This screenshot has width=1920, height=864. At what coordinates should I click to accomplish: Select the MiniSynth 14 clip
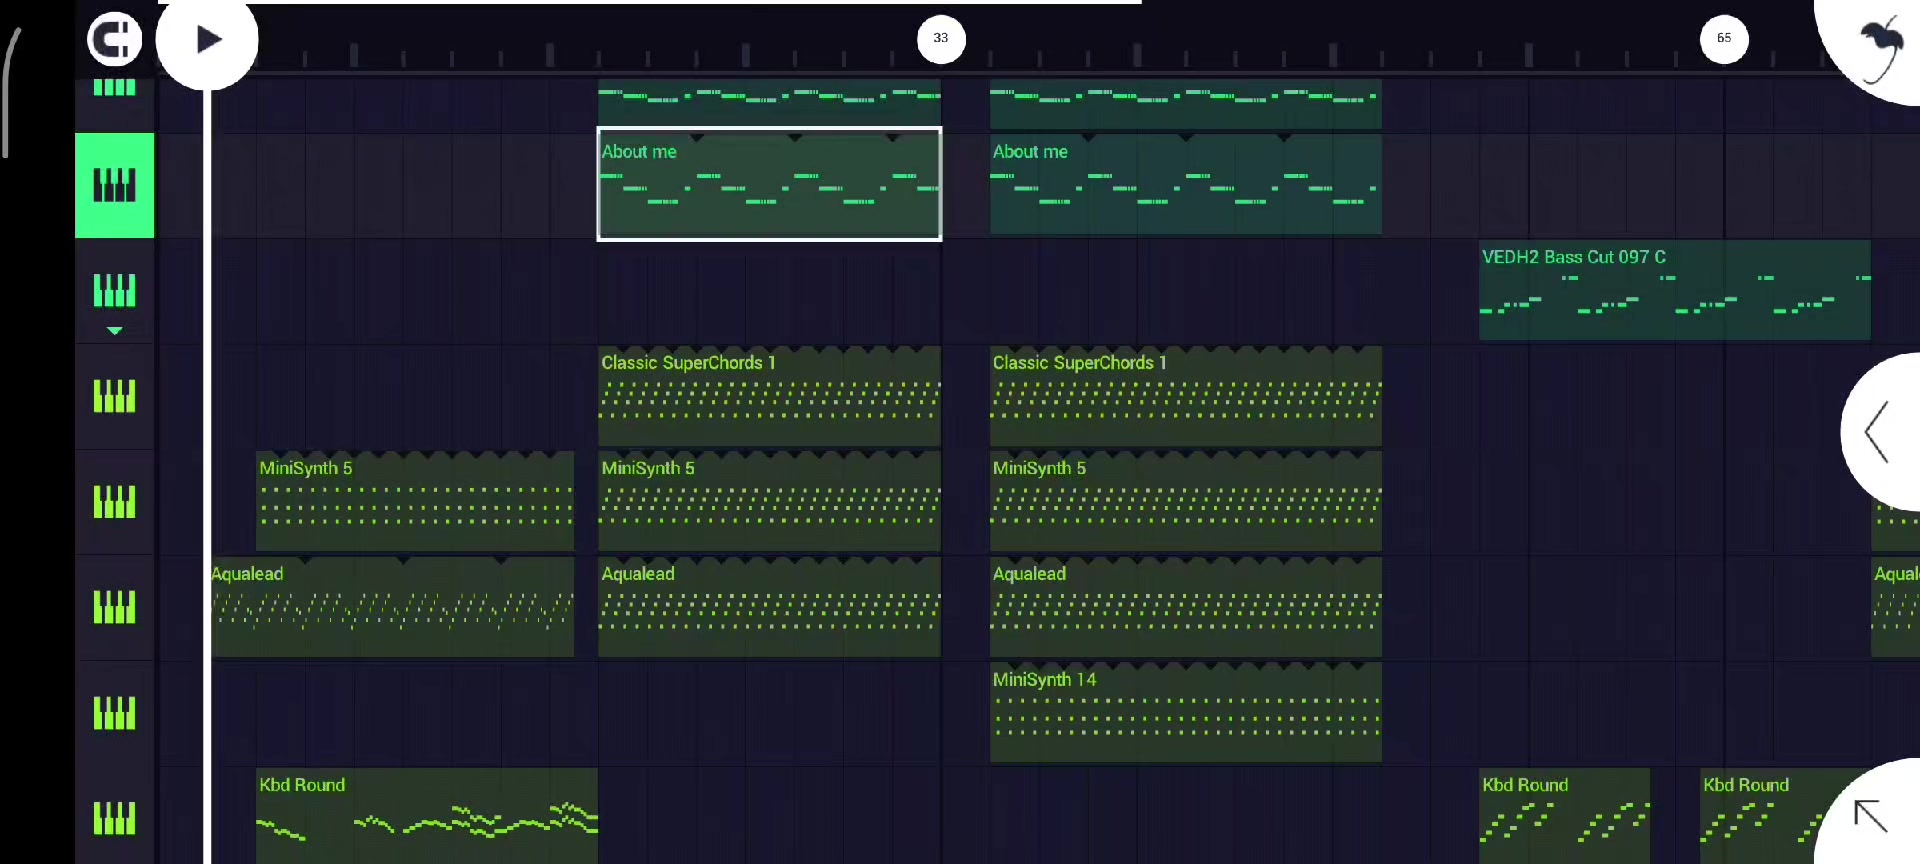coord(1186,712)
